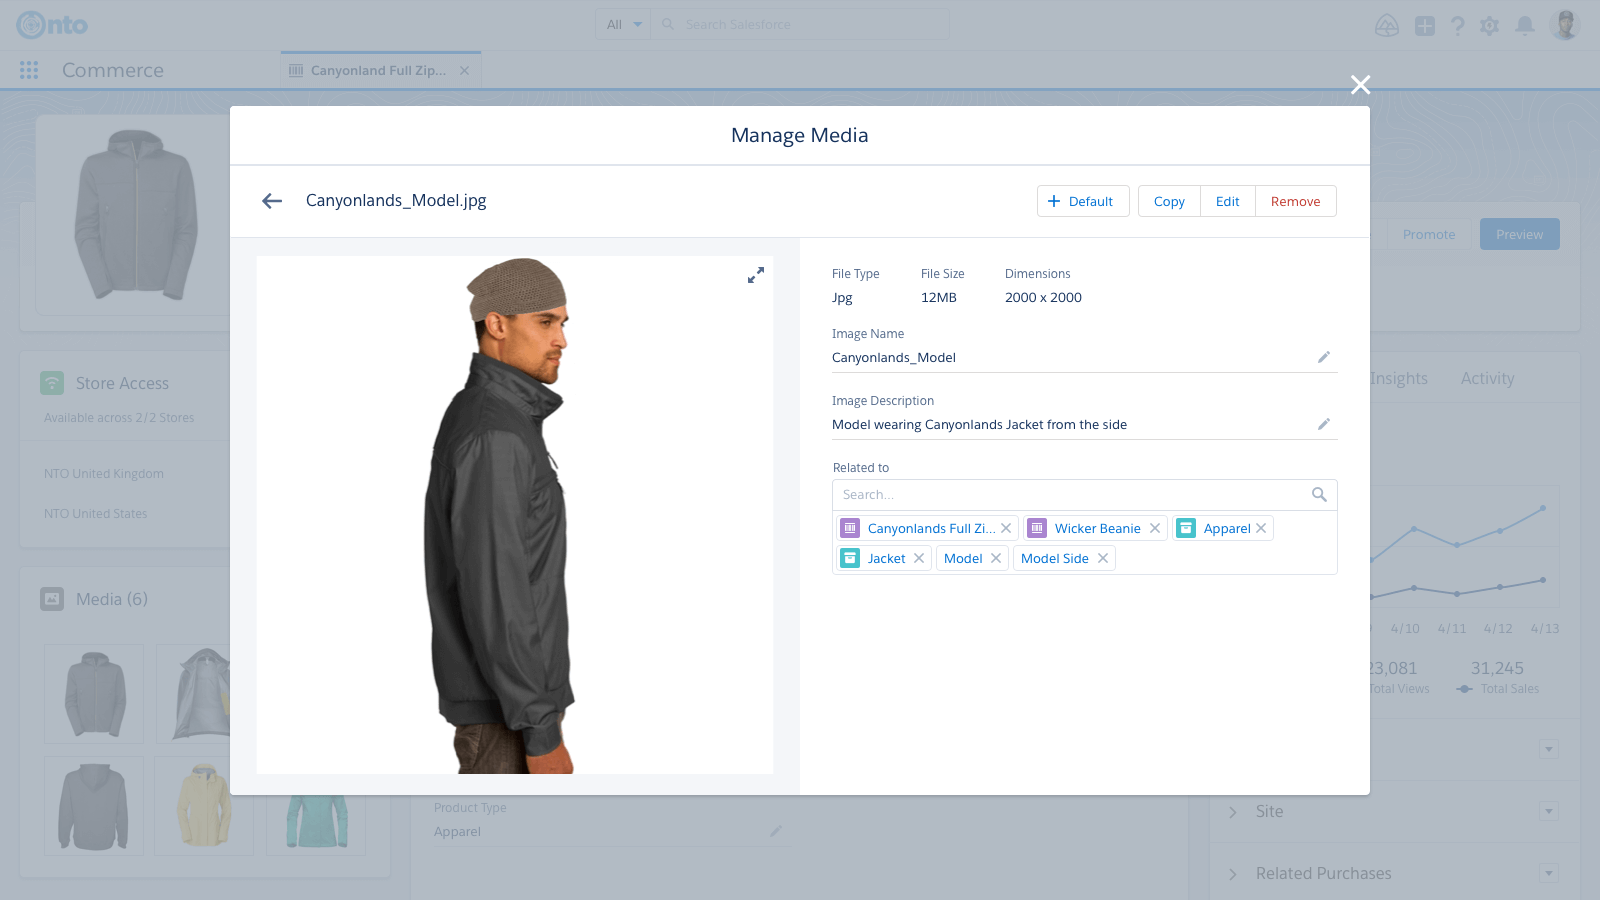Click the magnifier icon in Related to search
The height and width of the screenshot is (900, 1600).
tap(1319, 494)
